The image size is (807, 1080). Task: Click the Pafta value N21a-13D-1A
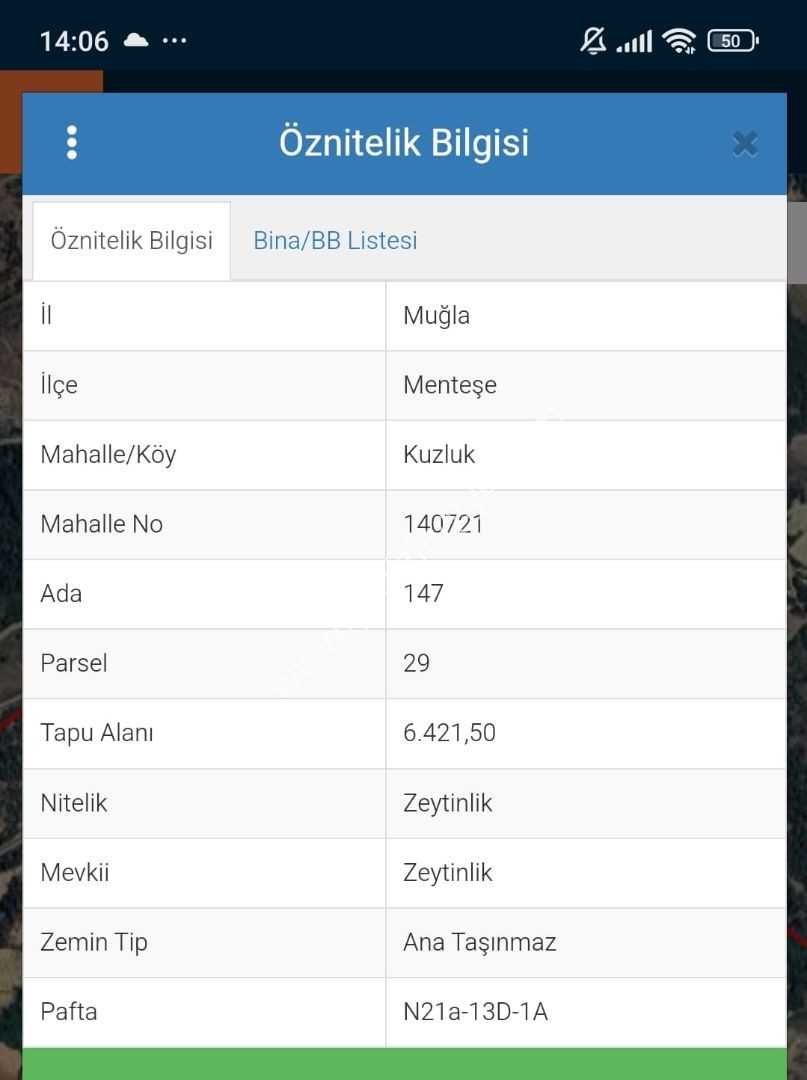coord(475,1012)
